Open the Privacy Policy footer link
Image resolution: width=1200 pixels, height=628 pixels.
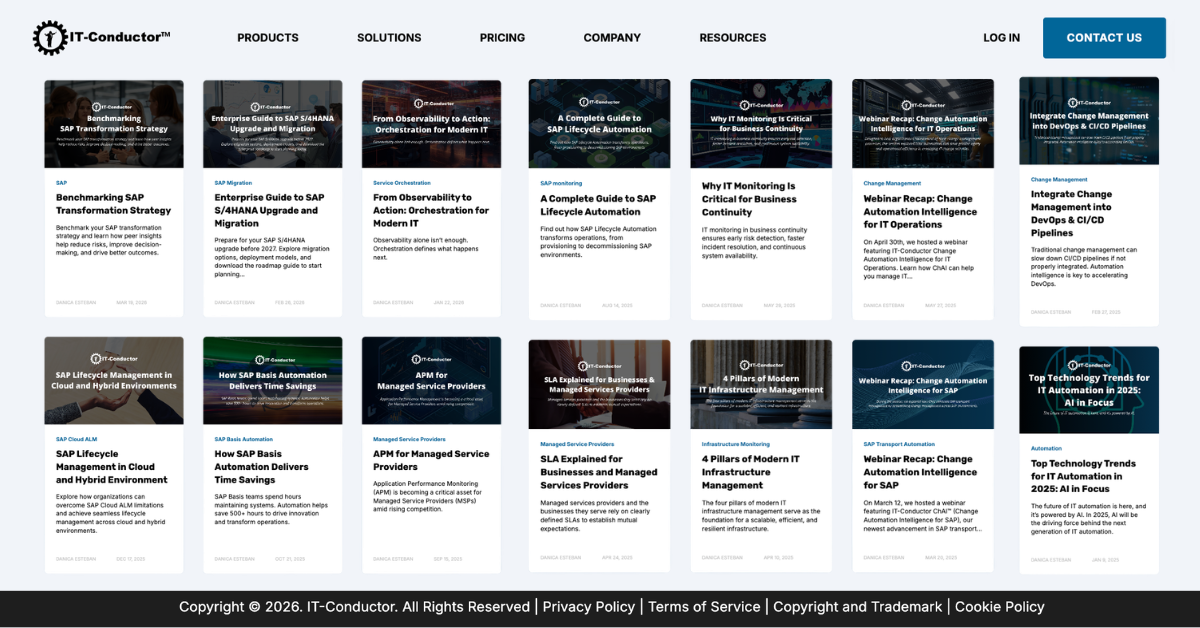(x=588, y=607)
